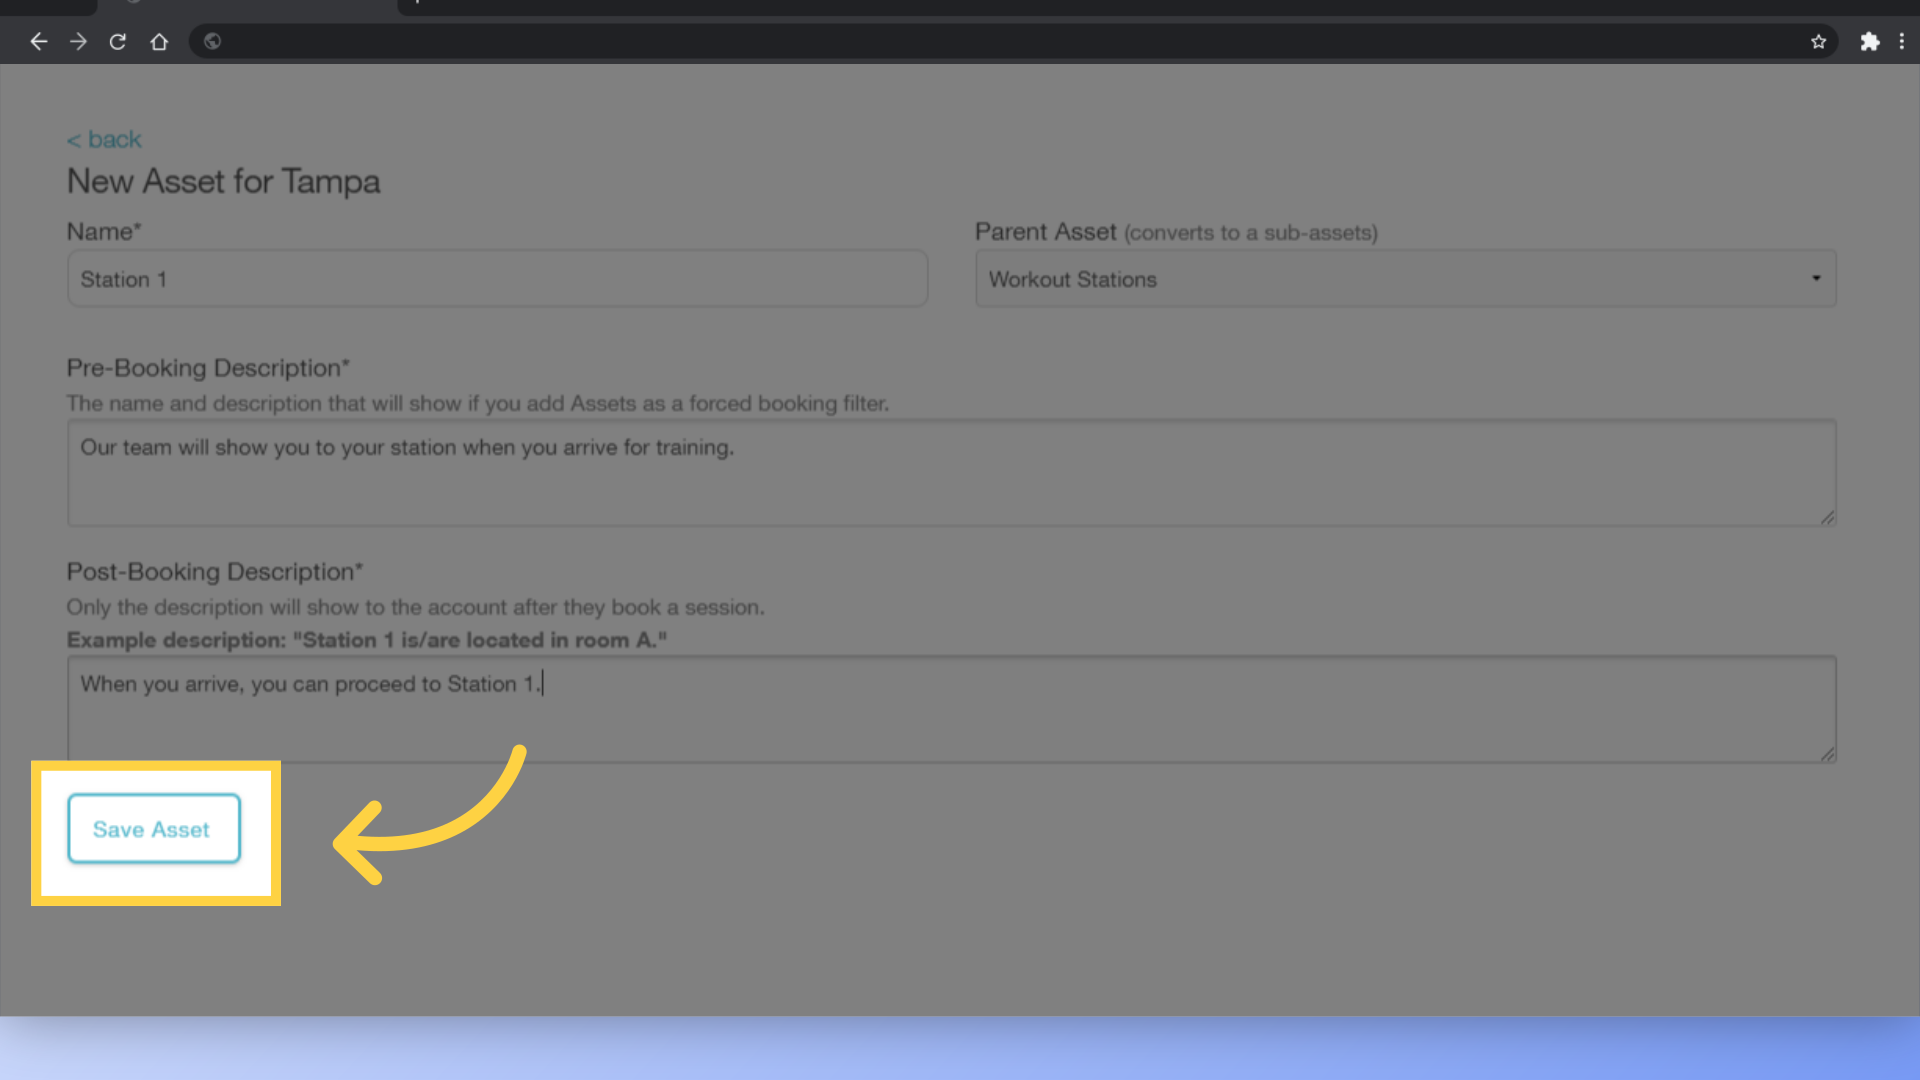This screenshot has height=1080, width=1920.
Task: Click the back navigation arrow icon
Action: 38,41
